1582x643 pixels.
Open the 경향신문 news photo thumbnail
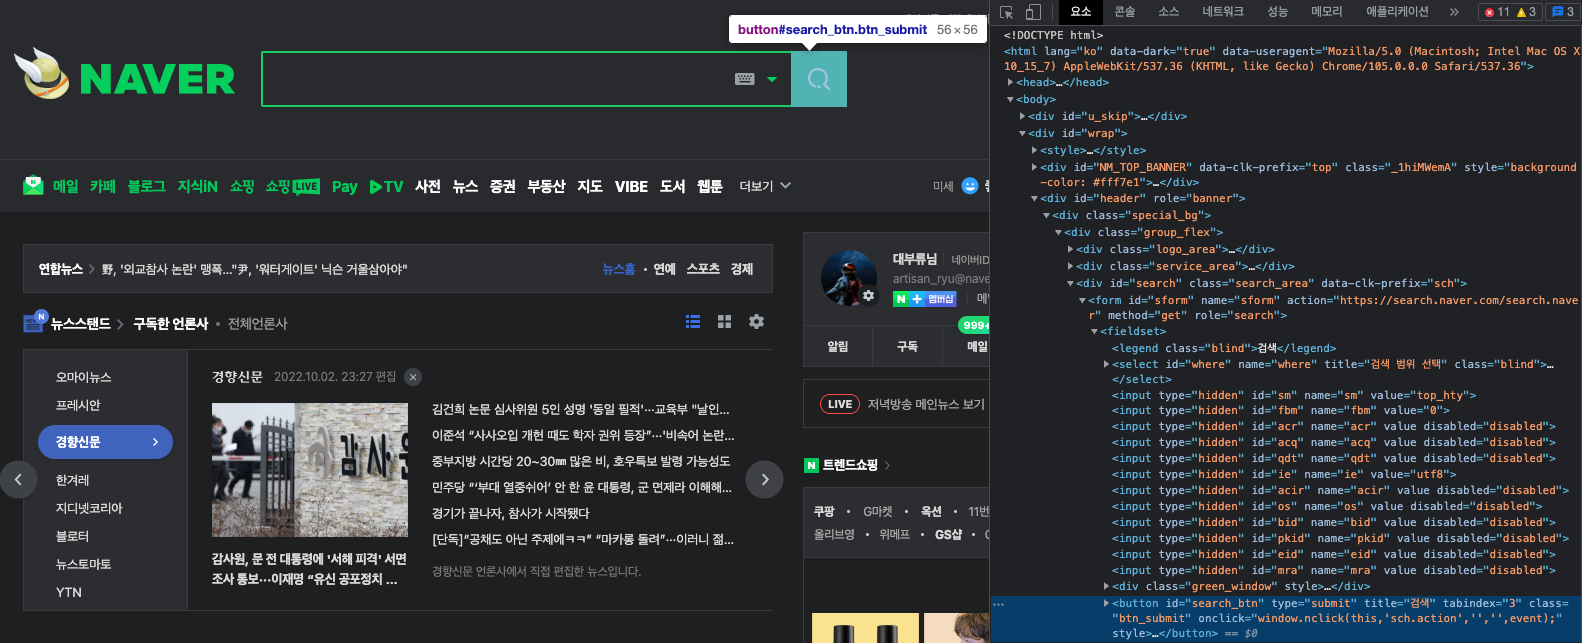pos(310,470)
